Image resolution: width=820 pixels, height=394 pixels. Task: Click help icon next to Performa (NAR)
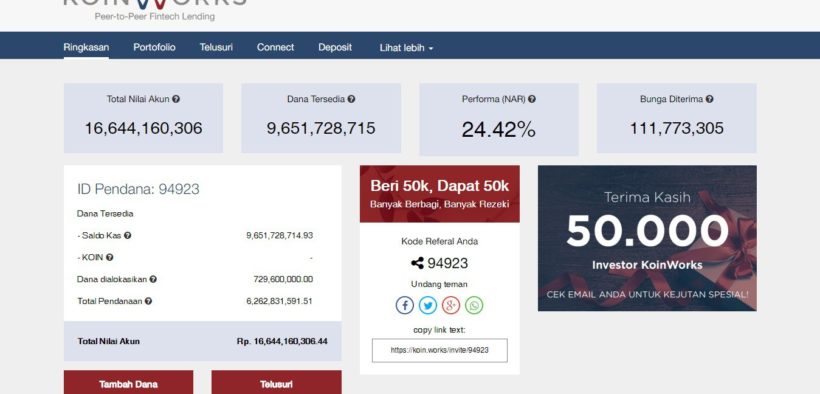[x=531, y=99]
